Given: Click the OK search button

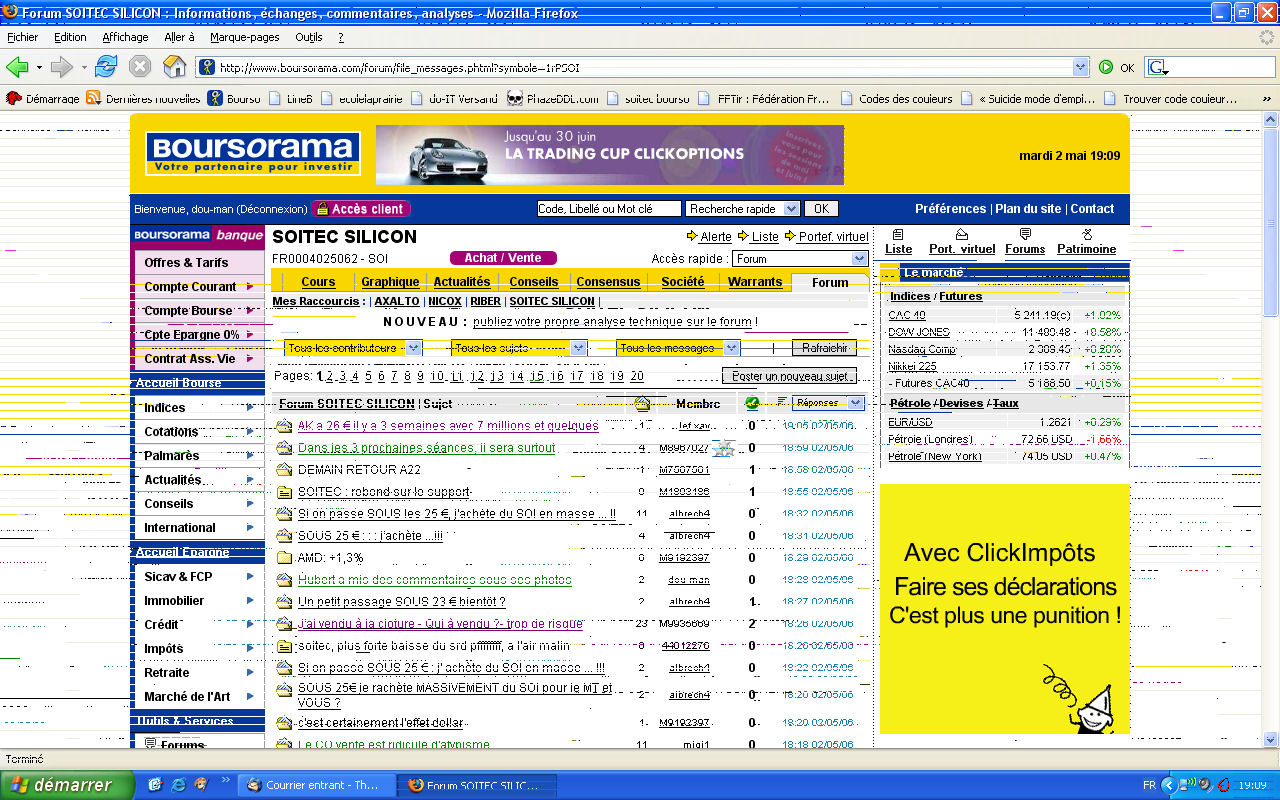Looking at the screenshot, I should coord(820,209).
